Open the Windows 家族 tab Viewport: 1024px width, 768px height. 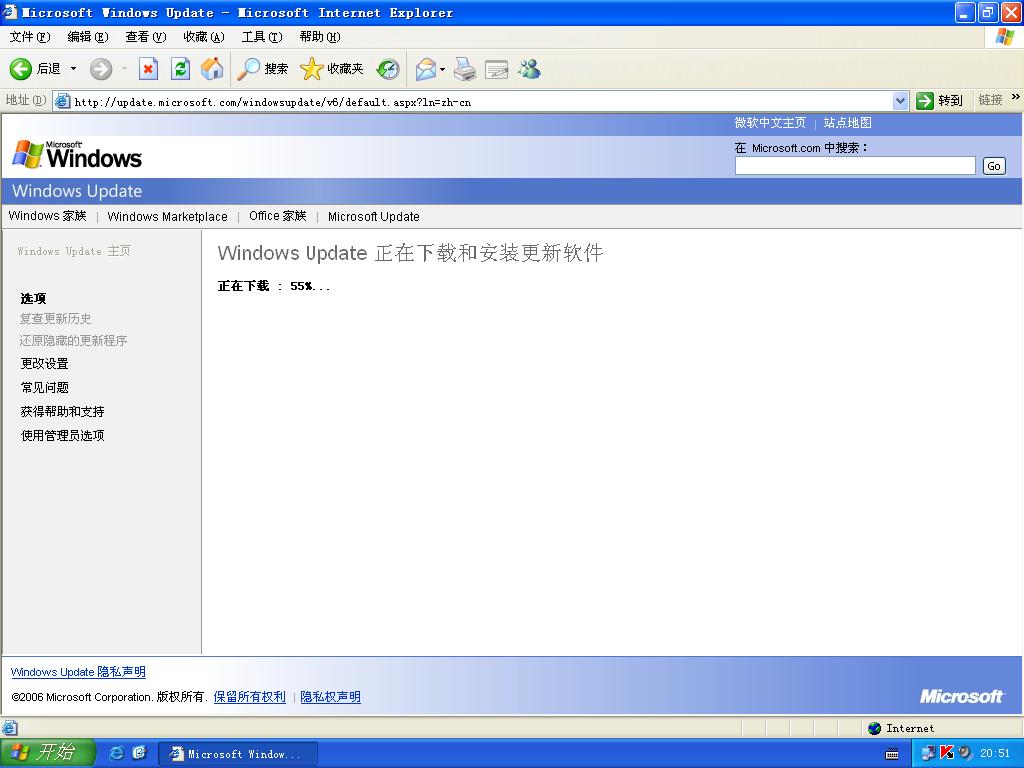48,216
